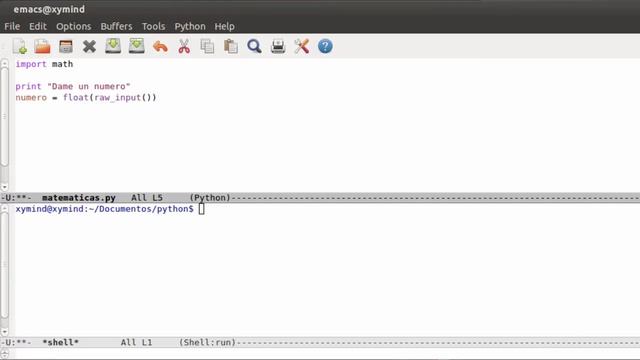The width and height of the screenshot is (640, 360).
Task: Click the emacs@xymind window title
Action: pyautogui.click(x=49, y=9)
